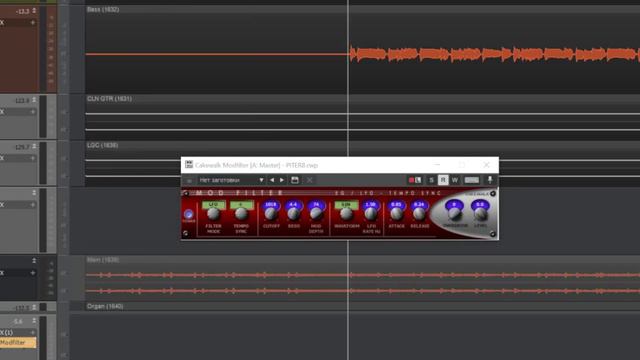Screen dimensions: 640x360
Task: Click the Tempo Sync value display
Action: (x=241, y=204)
